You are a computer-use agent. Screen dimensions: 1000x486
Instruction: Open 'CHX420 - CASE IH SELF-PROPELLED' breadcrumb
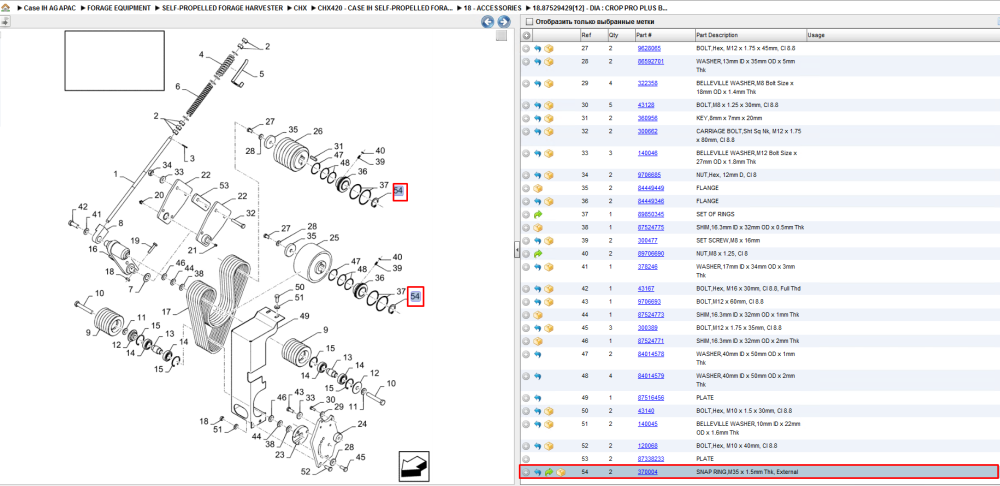pos(387,8)
